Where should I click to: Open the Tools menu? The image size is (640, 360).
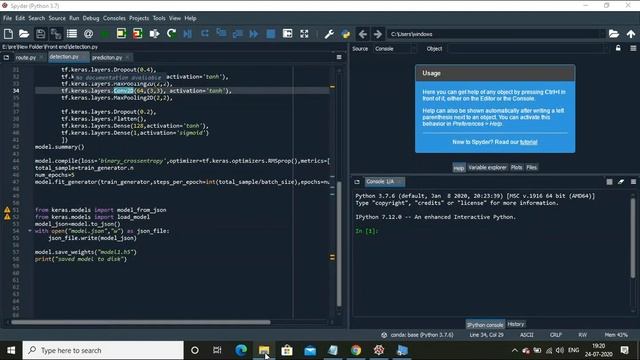point(159,18)
